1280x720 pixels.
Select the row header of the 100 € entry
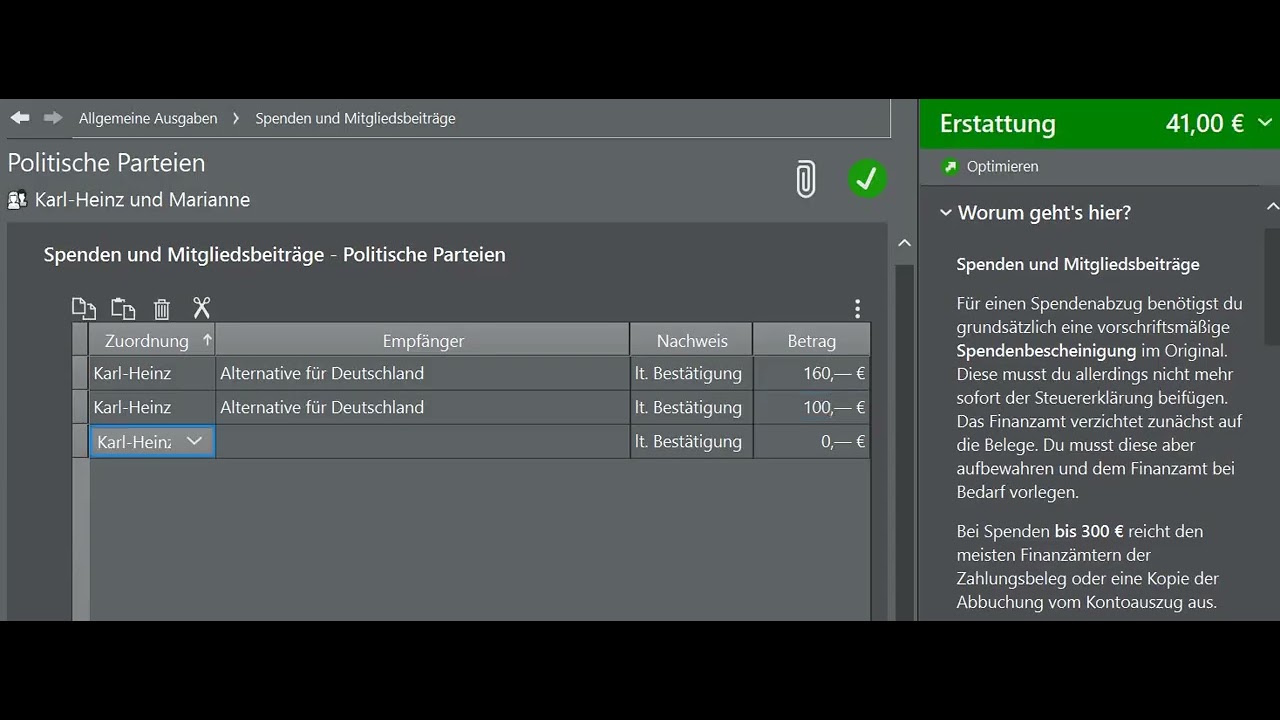80,408
